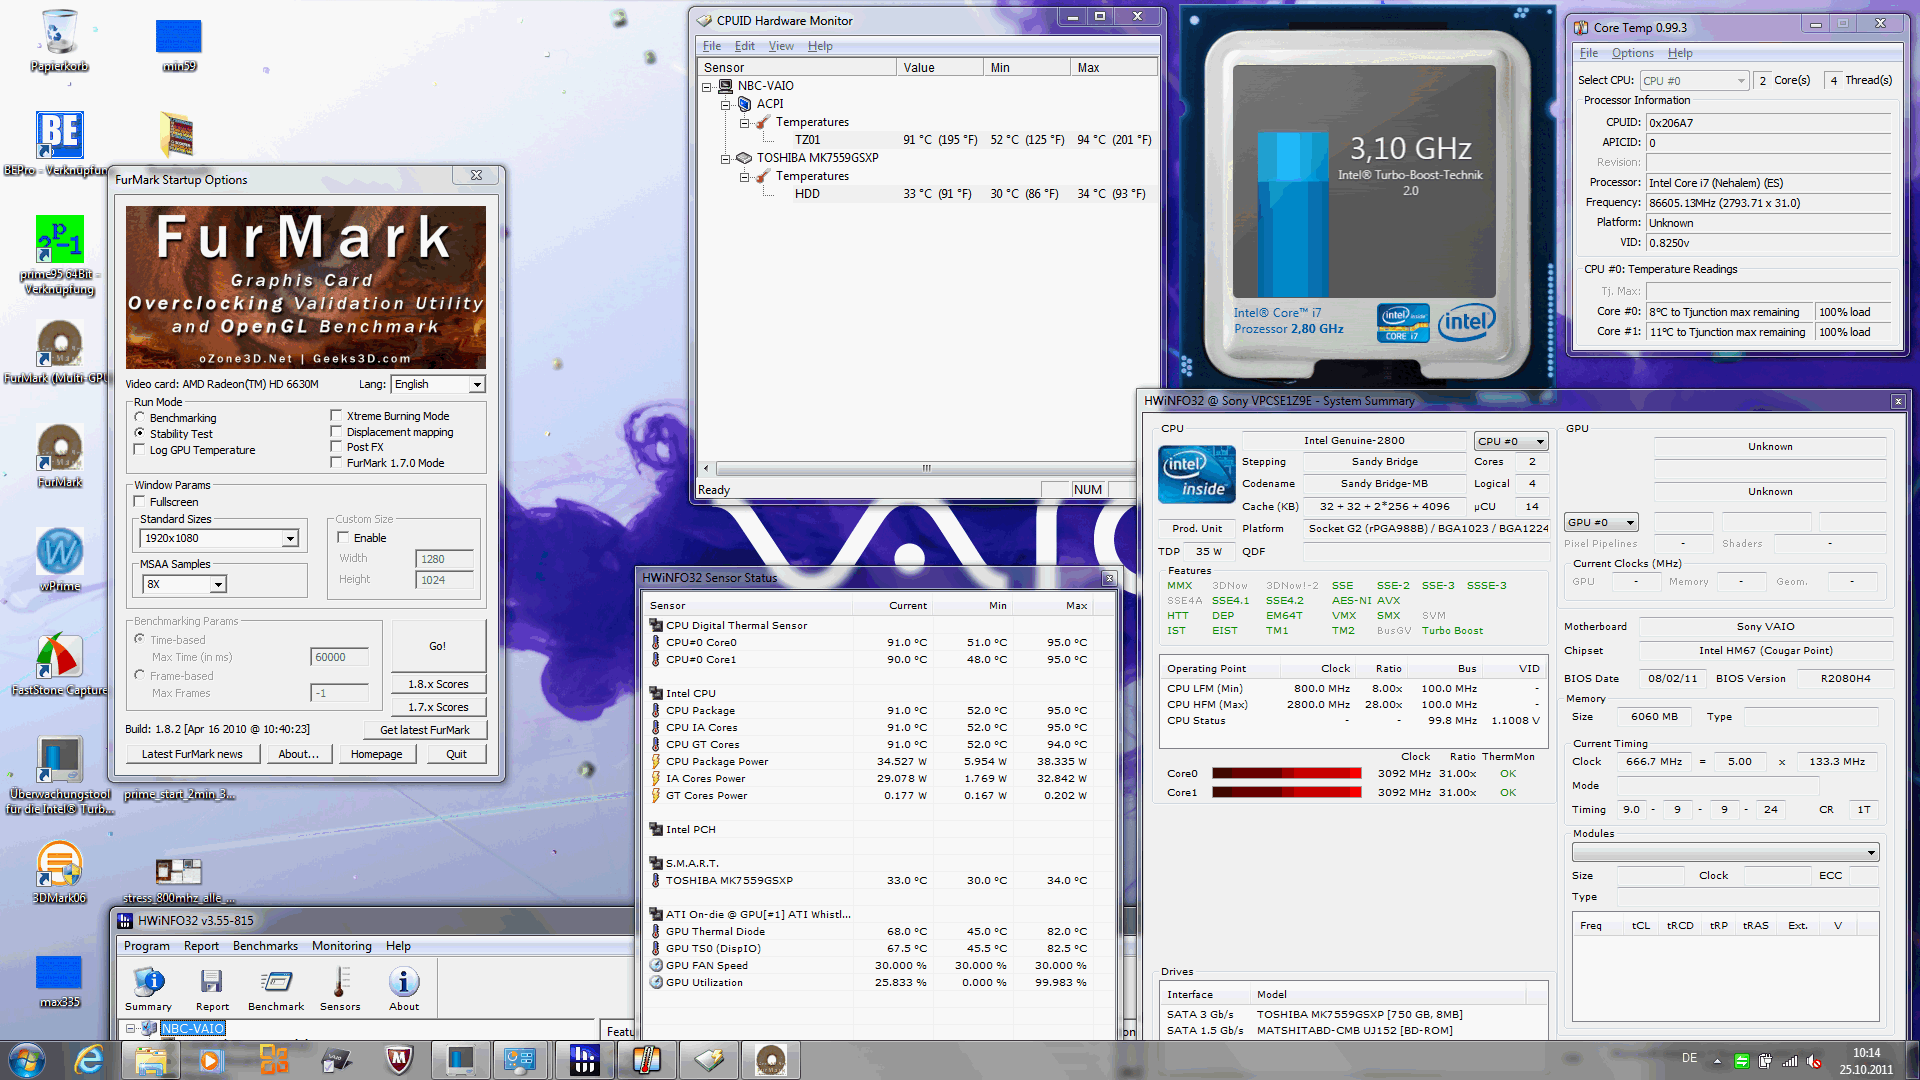
Task: Open the wPrime desktop icon
Action: 59,552
